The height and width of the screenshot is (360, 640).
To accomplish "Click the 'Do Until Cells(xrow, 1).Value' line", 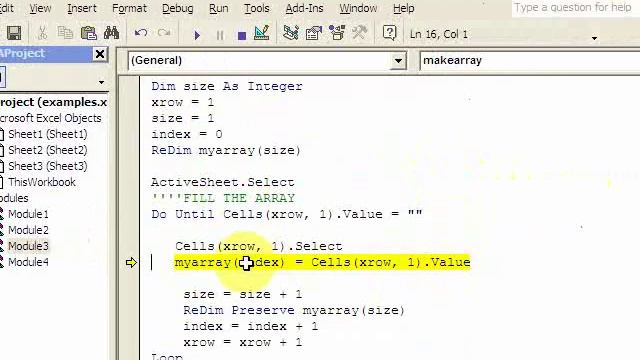I will [287, 214].
